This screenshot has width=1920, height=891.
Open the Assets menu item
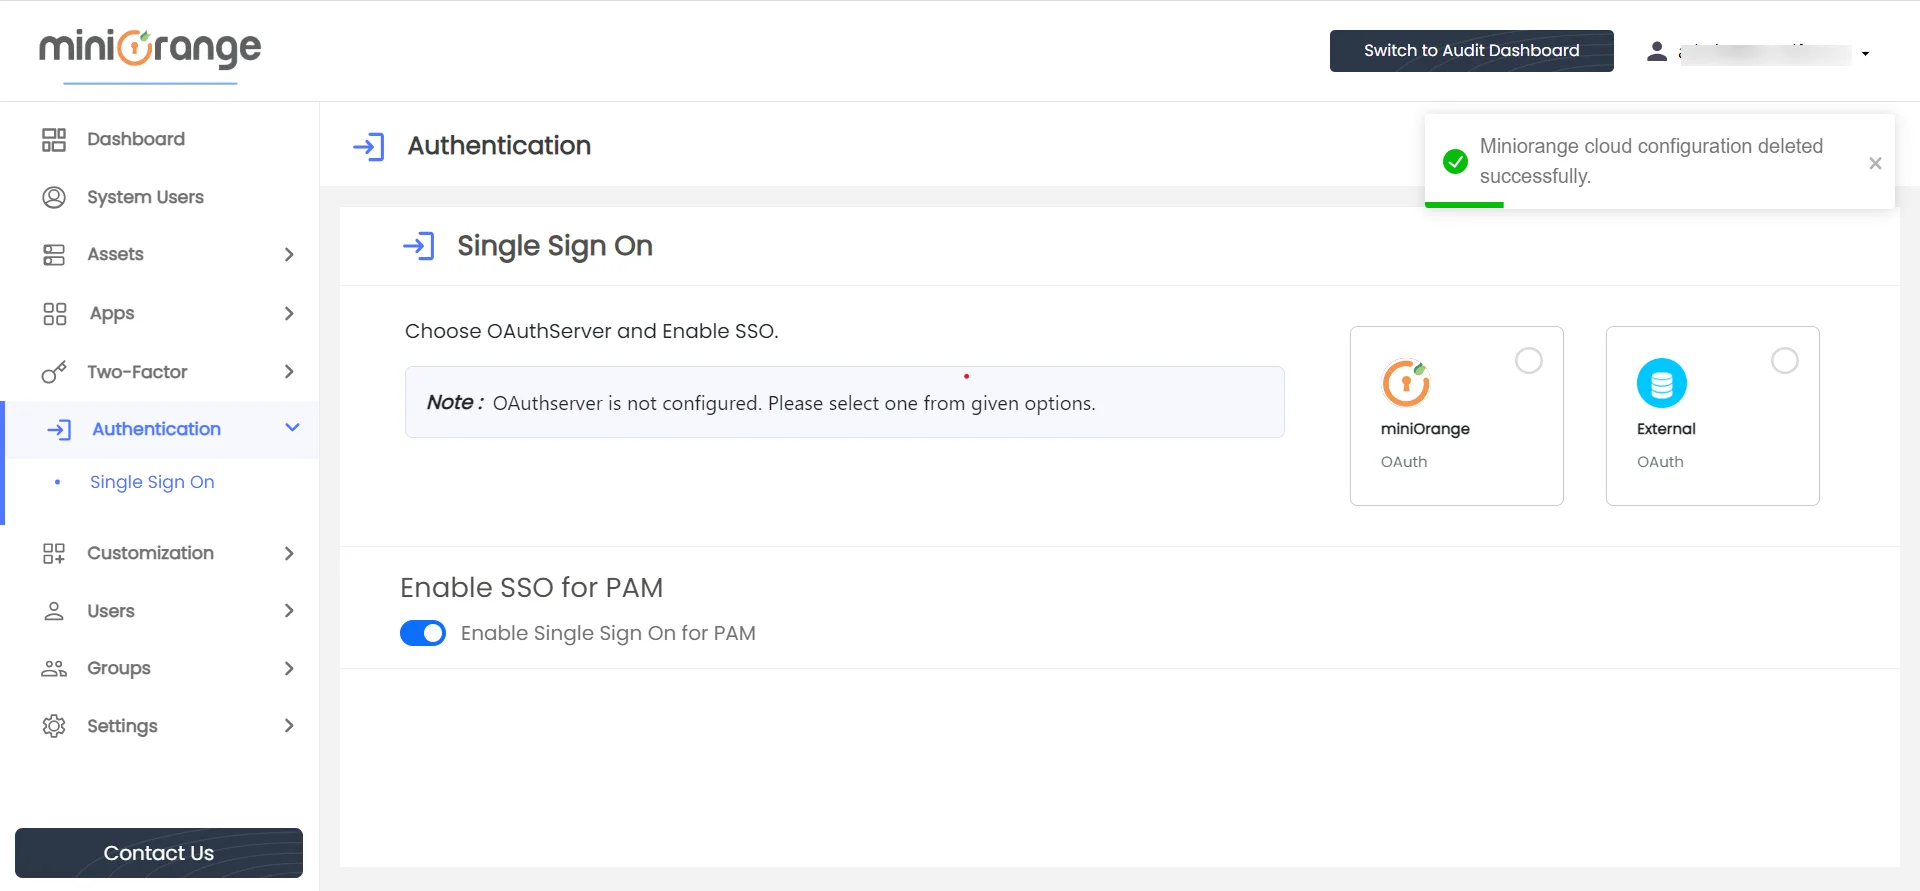click(115, 254)
